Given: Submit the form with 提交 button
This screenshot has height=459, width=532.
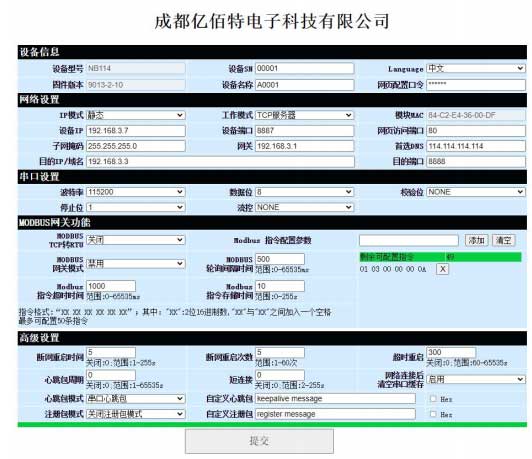Looking at the screenshot, I should pyautogui.click(x=259, y=441).
